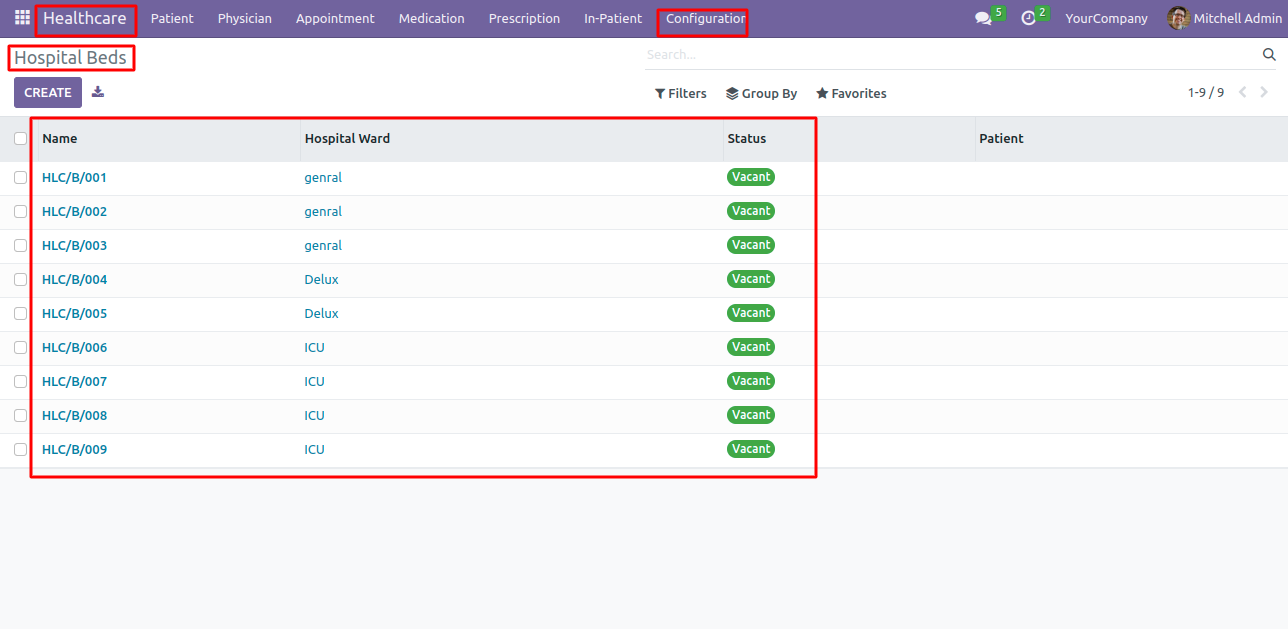Check the box for HLC/B/007

20,382
